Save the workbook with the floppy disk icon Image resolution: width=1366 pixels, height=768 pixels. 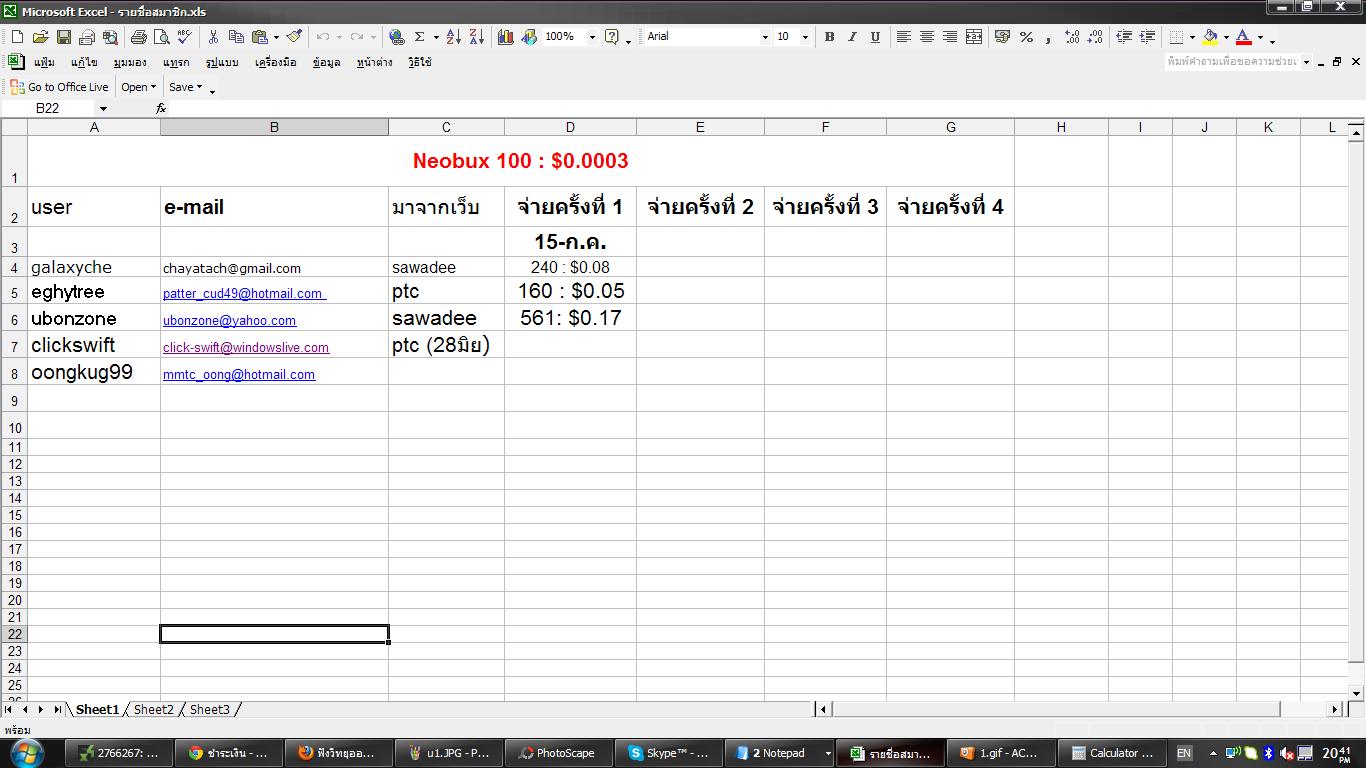point(64,37)
